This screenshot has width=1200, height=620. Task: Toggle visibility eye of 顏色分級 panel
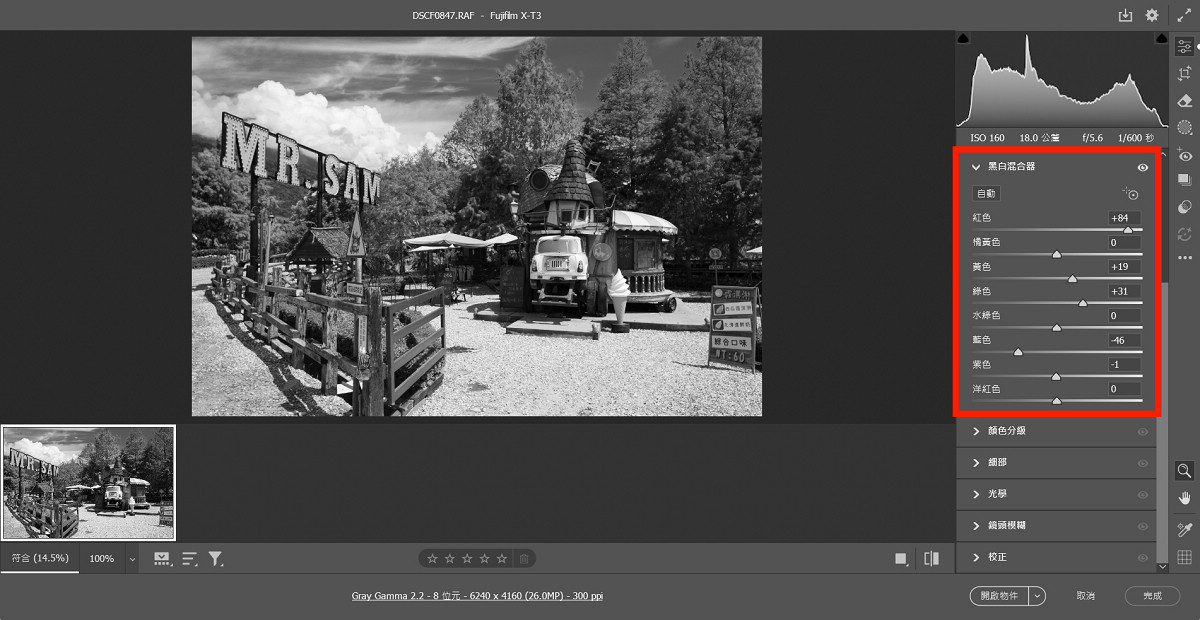pyautogui.click(x=1143, y=431)
